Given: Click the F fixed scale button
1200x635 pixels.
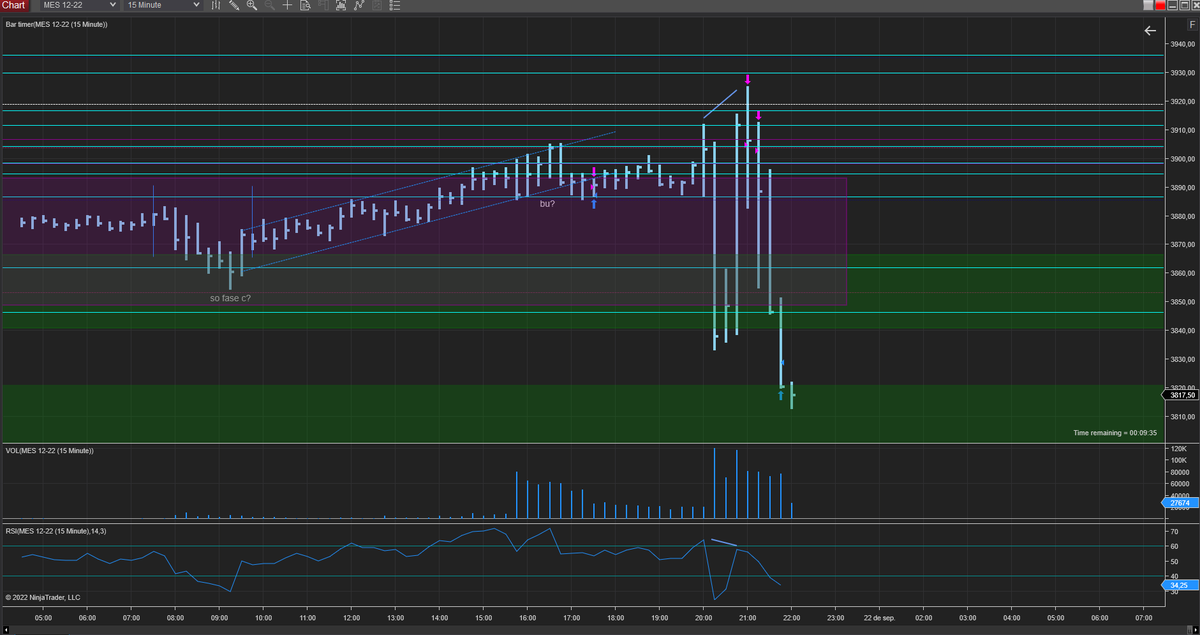Looking at the screenshot, I should tap(1192, 23).
